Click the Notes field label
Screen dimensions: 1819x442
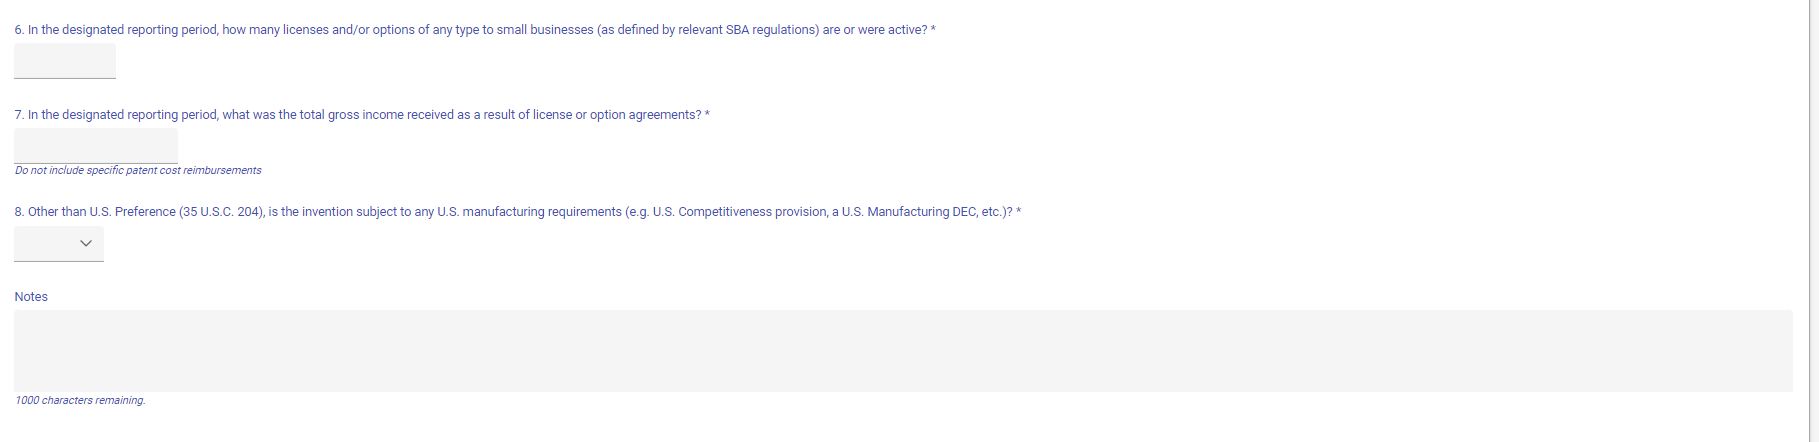[x=31, y=297]
